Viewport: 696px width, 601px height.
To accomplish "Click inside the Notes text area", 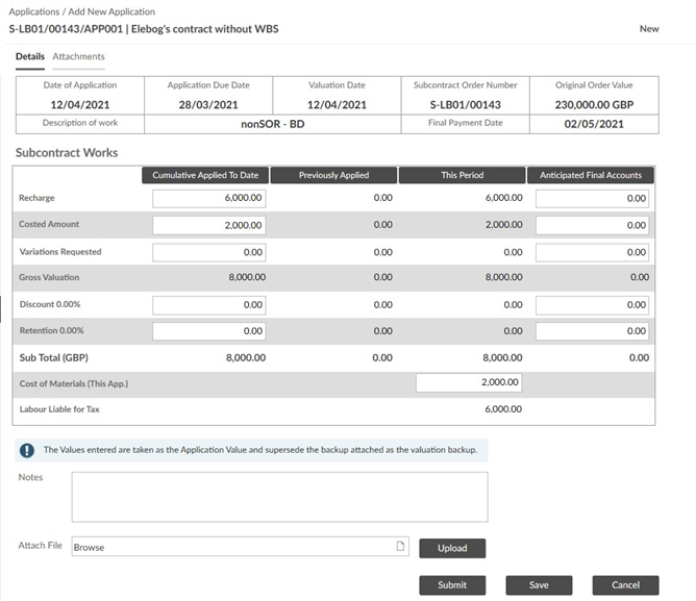I will (x=279, y=497).
